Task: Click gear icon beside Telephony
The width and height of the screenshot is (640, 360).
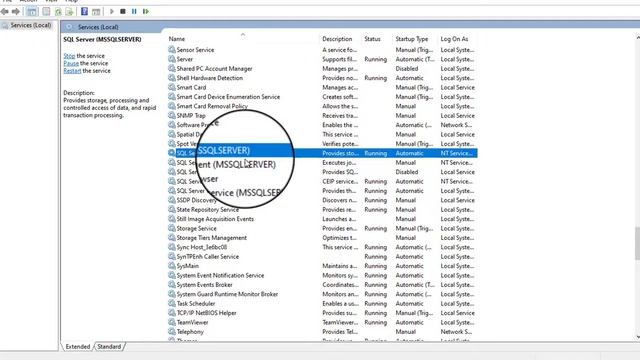Action: click(172, 331)
